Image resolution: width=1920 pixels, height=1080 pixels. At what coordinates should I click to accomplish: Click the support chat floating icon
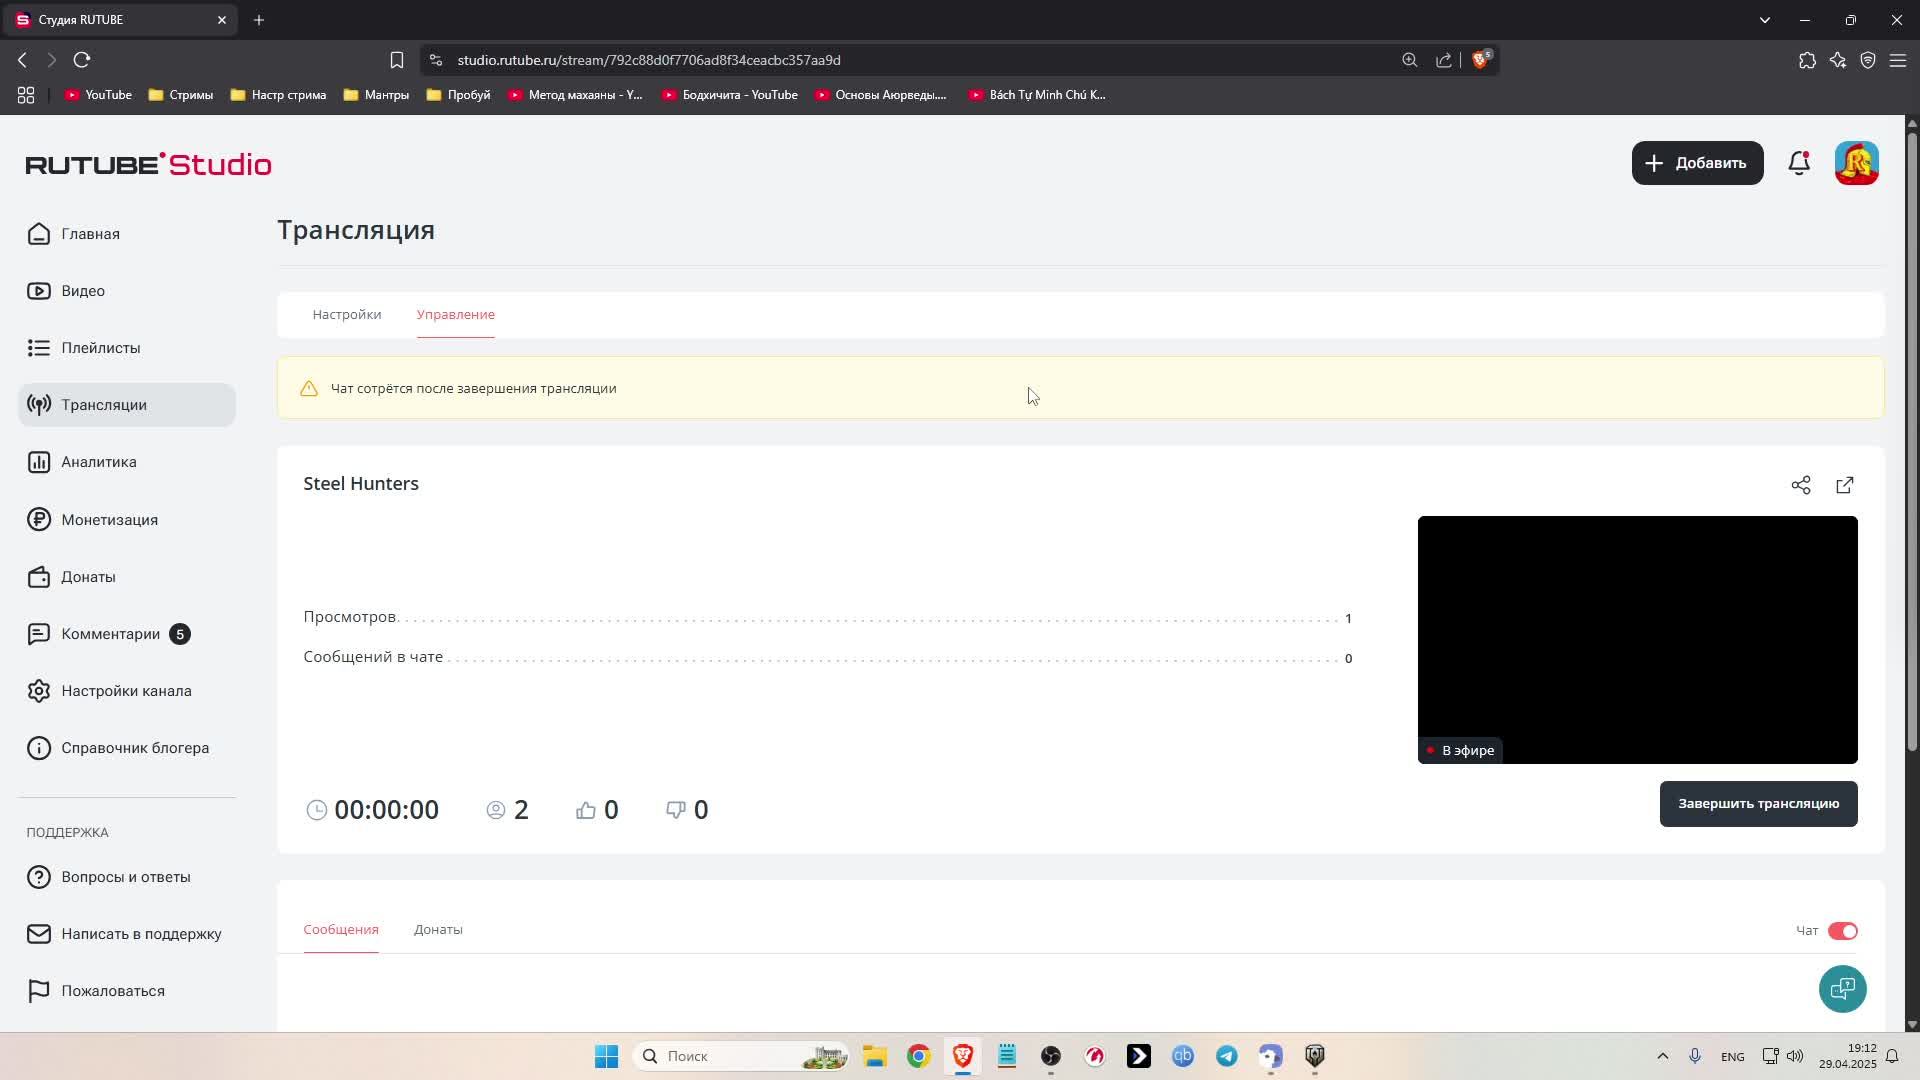click(x=1841, y=989)
